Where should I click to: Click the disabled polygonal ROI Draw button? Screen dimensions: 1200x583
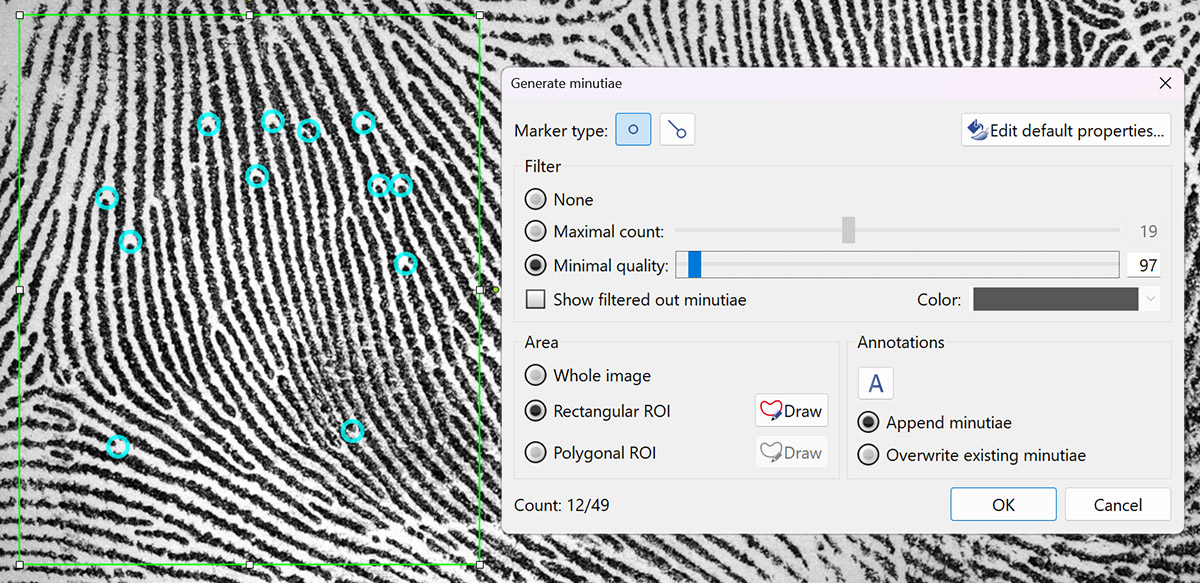click(x=791, y=453)
